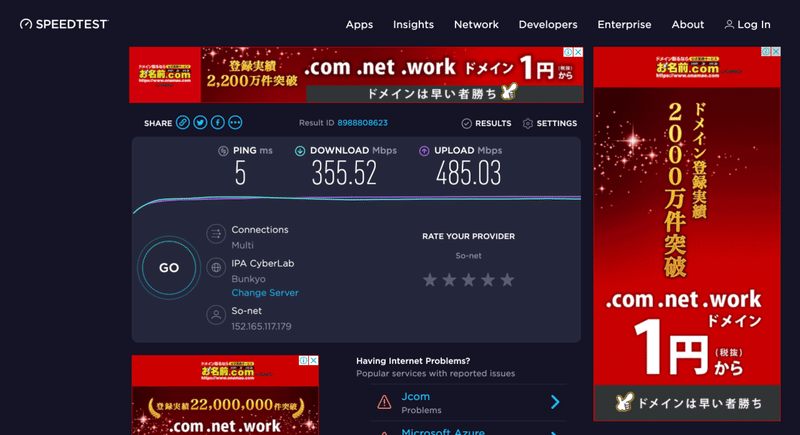
Task: Click the download value 355.52
Action: [344, 173]
